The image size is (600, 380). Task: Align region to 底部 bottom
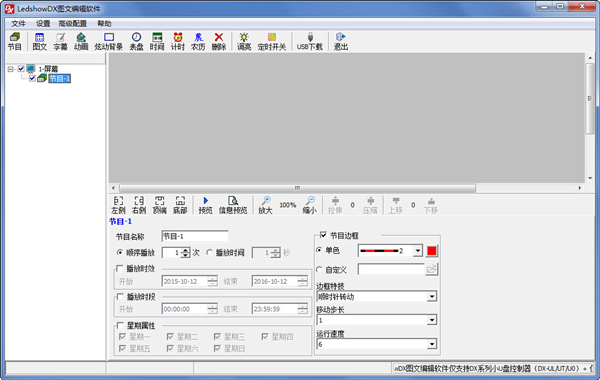180,205
